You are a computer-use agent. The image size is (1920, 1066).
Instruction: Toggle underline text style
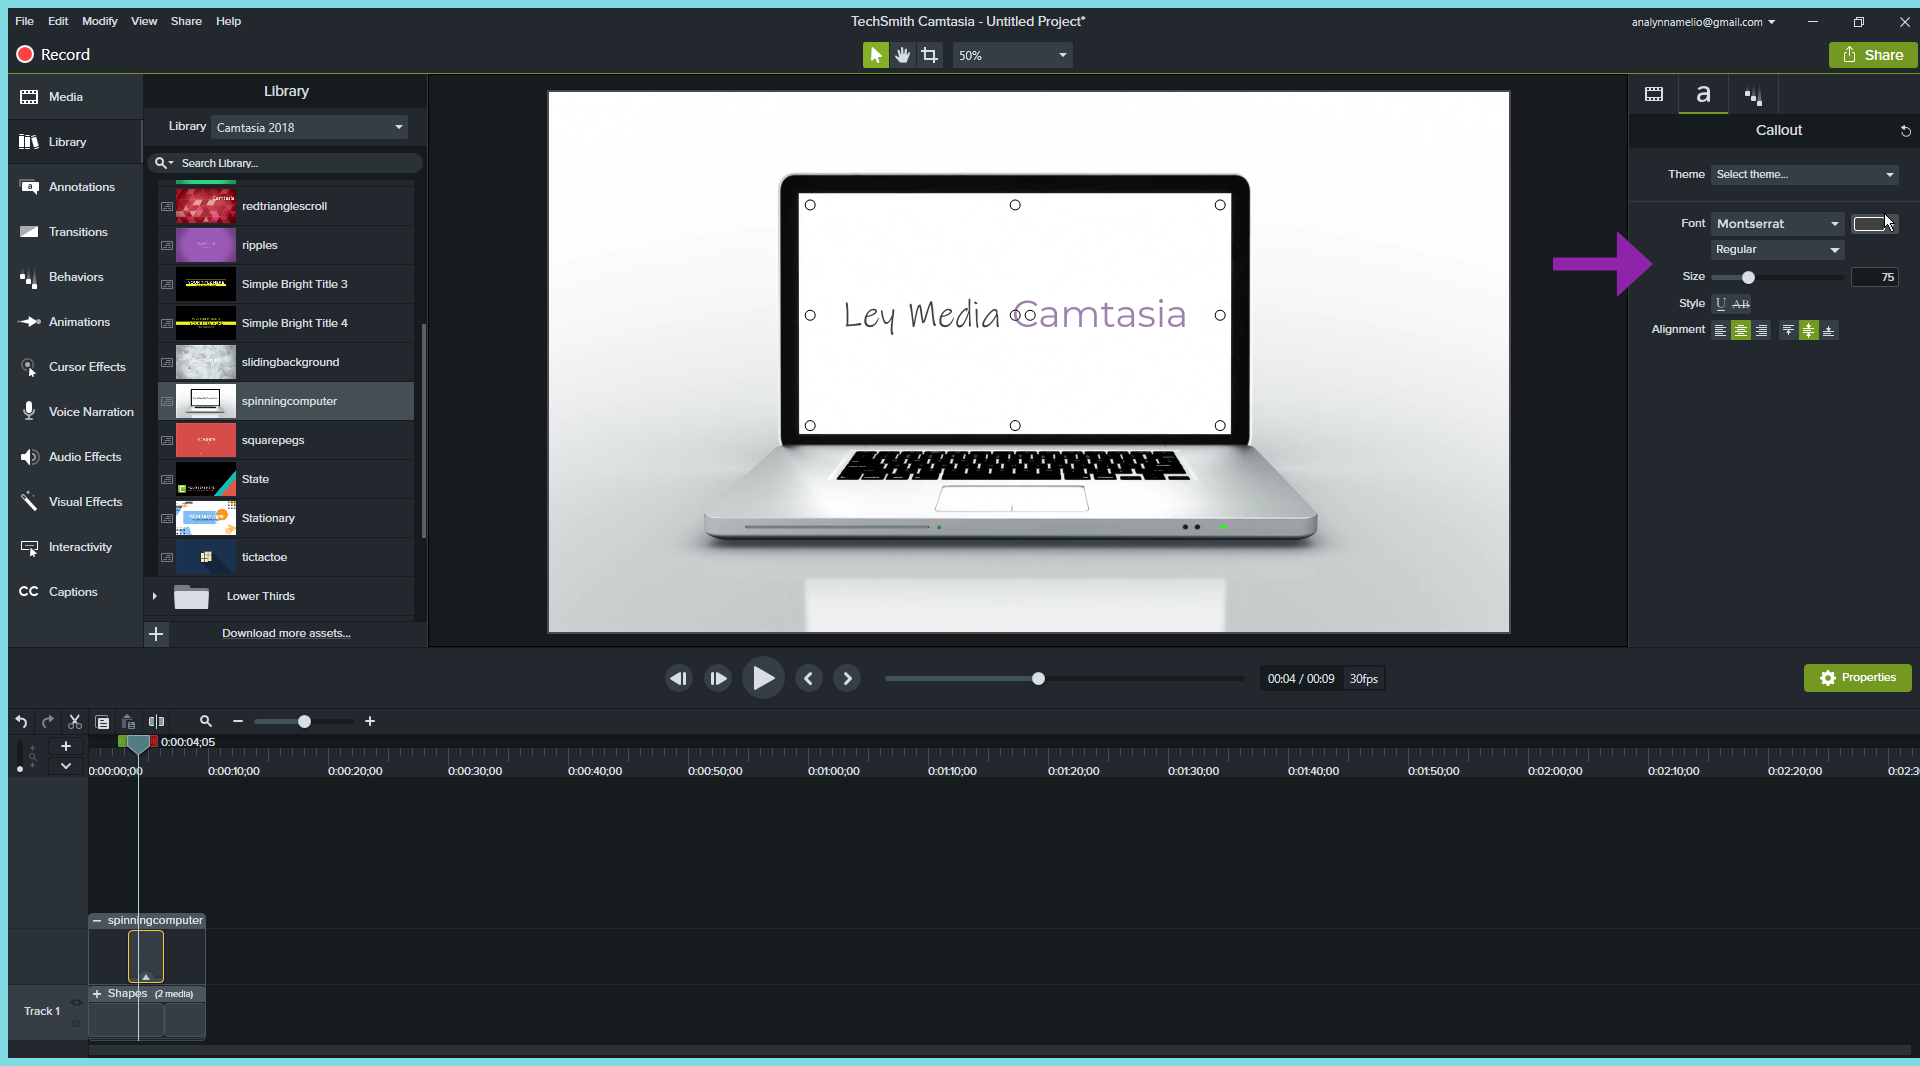click(x=1720, y=304)
